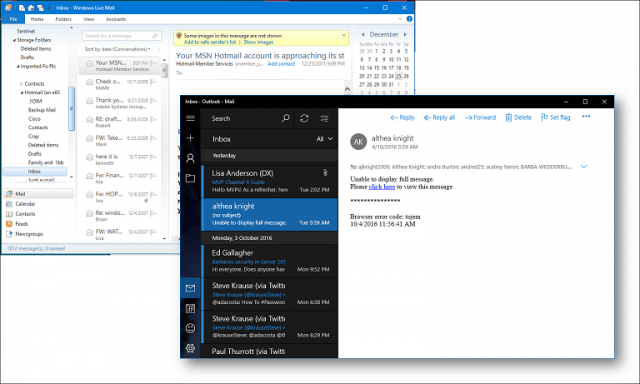This screenshot has height=384, width=640.
Task: Click the search magnifier icon in Mail
Action: coord(285,118)
